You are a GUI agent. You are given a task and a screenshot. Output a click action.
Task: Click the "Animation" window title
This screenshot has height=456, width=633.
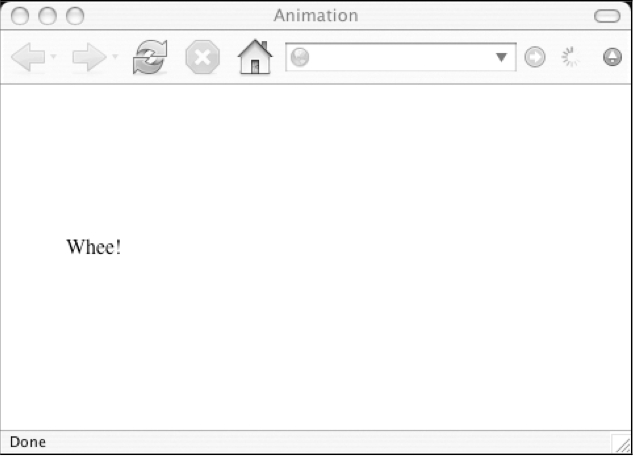pos(316,16)
